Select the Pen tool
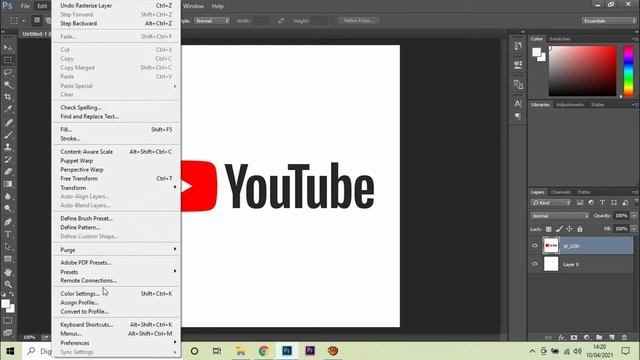 8,222
